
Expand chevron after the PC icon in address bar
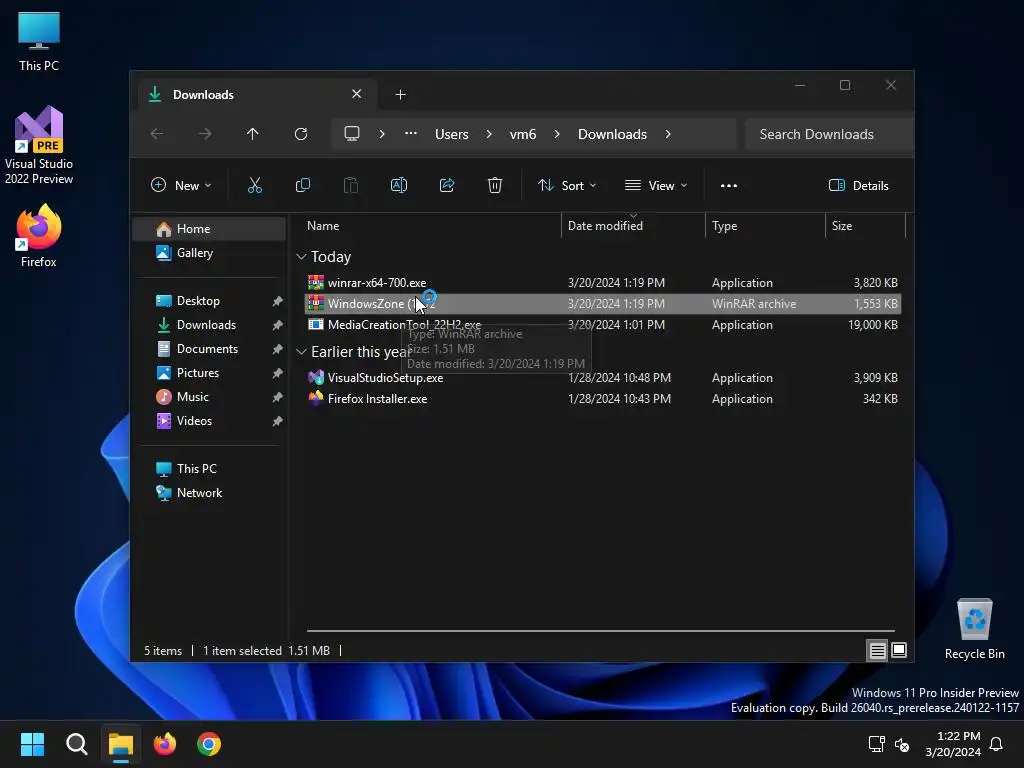click(382, 134)
